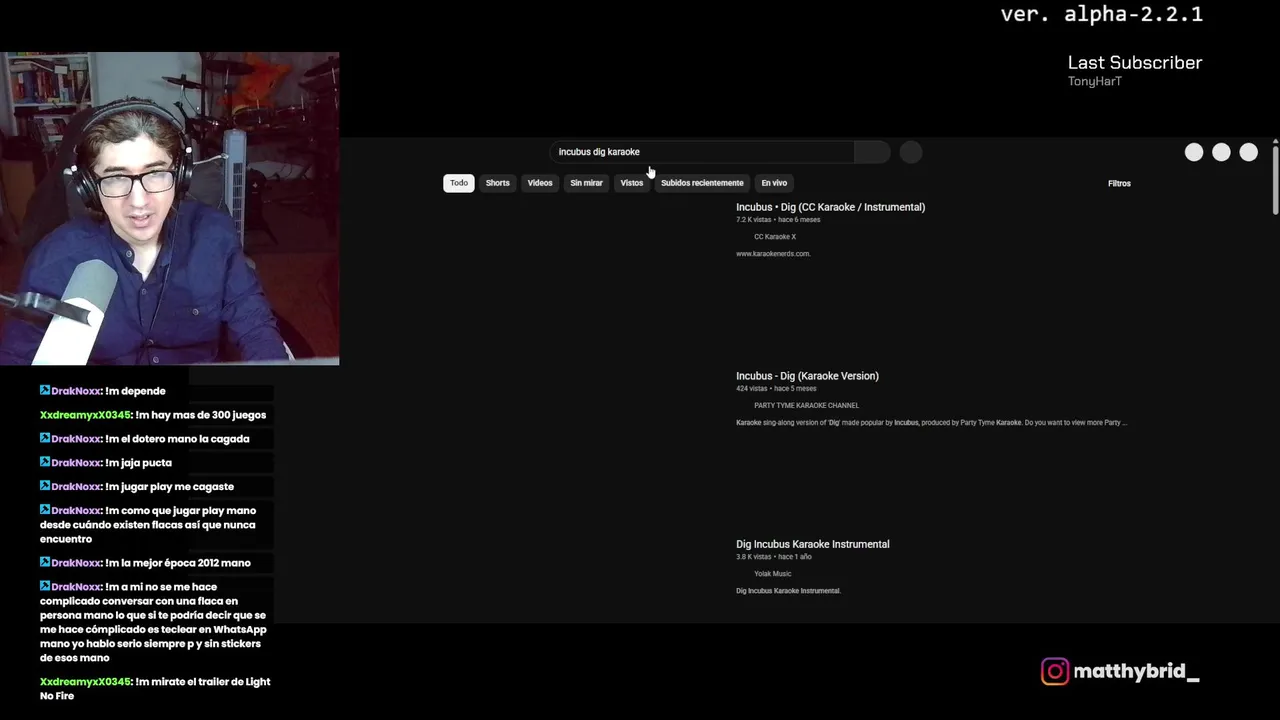The height and width of the screenshot is (720, 1280).
Task: Visit the "PARTY TYME KARAOKE CHANNEL" channel
Action: pyautogui.click(x=806, y=405)
